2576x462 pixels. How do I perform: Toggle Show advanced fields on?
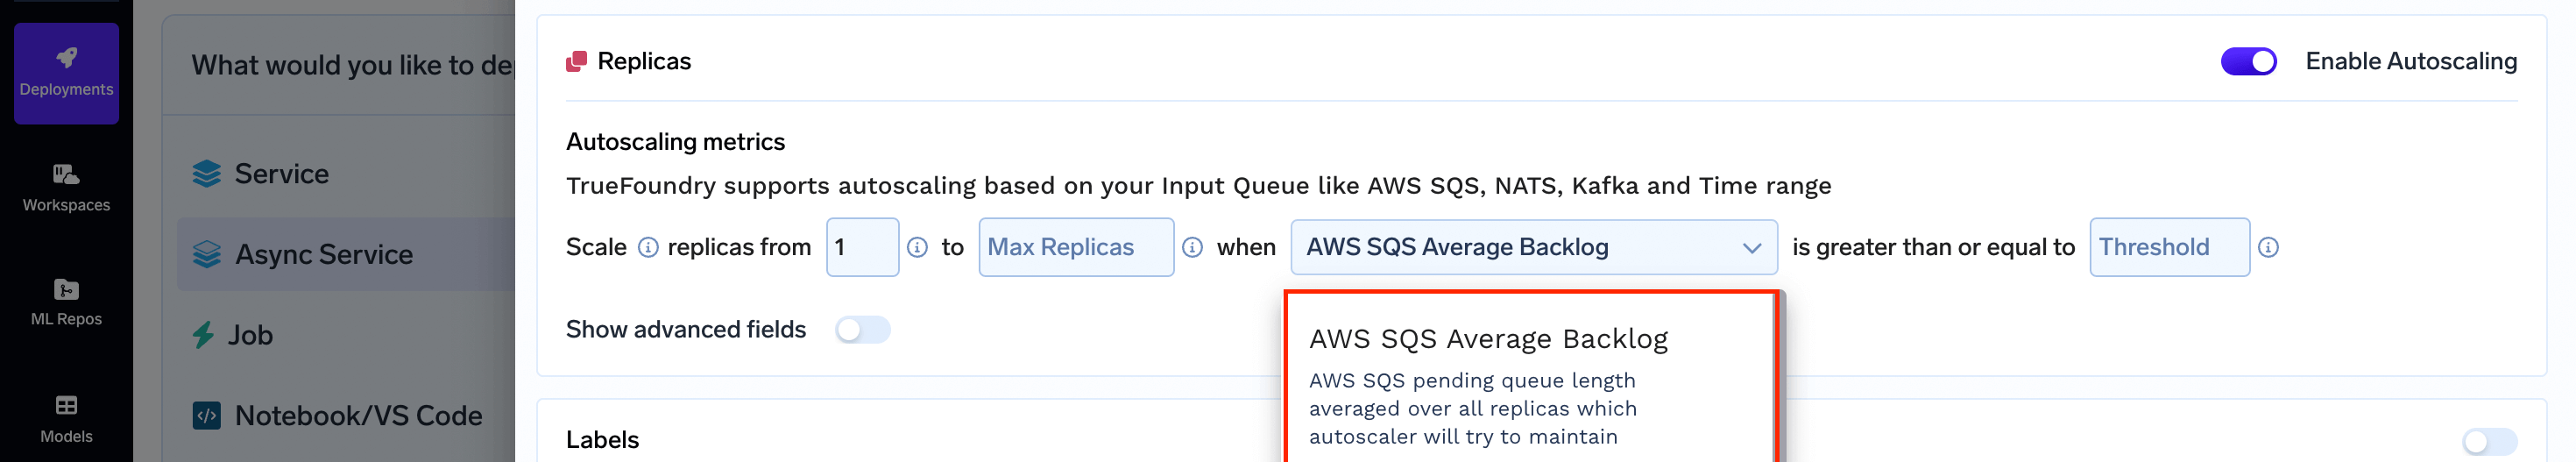(x=862, y=329)
